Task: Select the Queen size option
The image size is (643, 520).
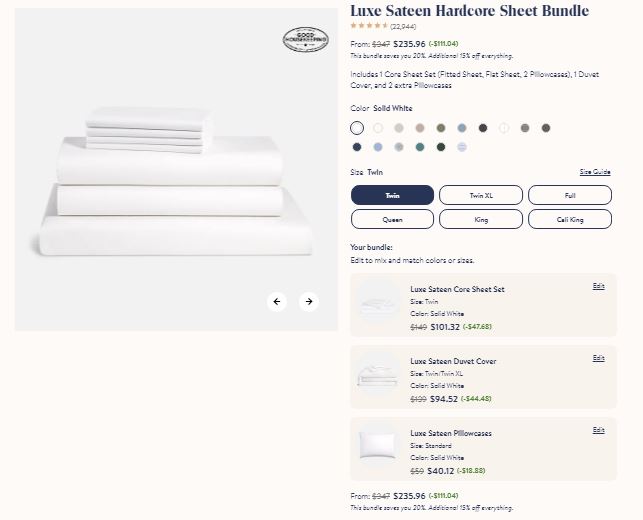Action: (392, 219)
